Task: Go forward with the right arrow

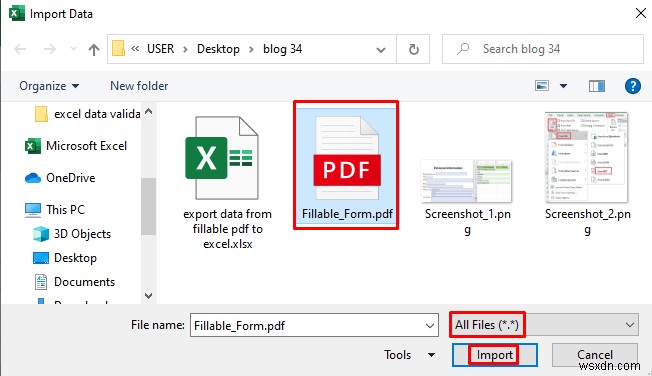Action: tap(49, 49)
